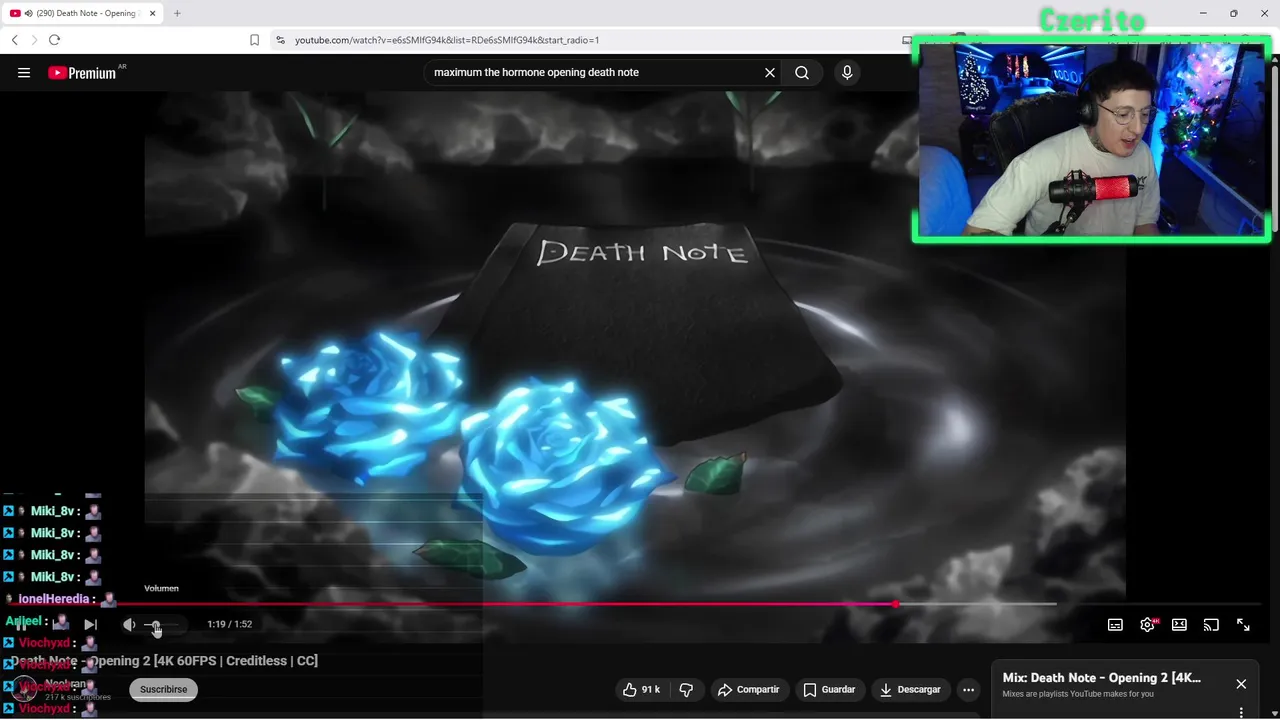1280x720 pixels.
Task: Click the video title Death Note - Opening 2
Action: click(165, 661)
